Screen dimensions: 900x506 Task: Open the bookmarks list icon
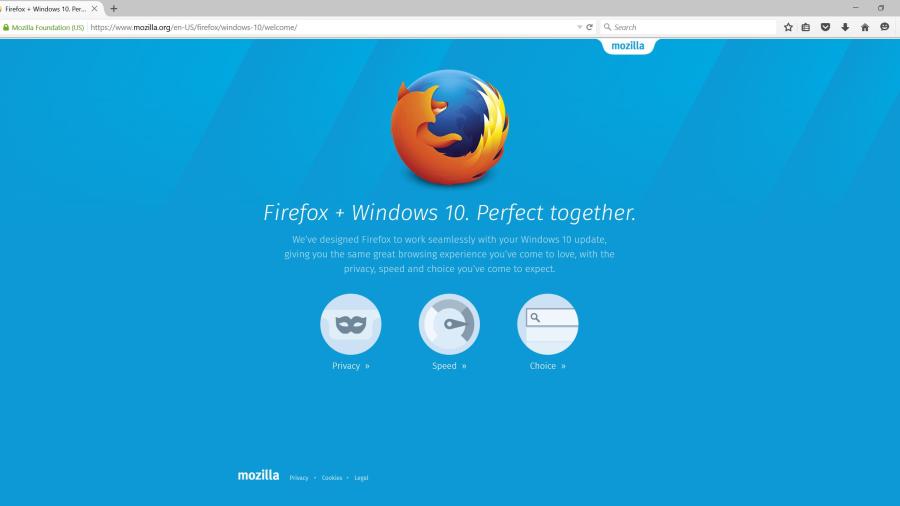click(x=806, y=27)
